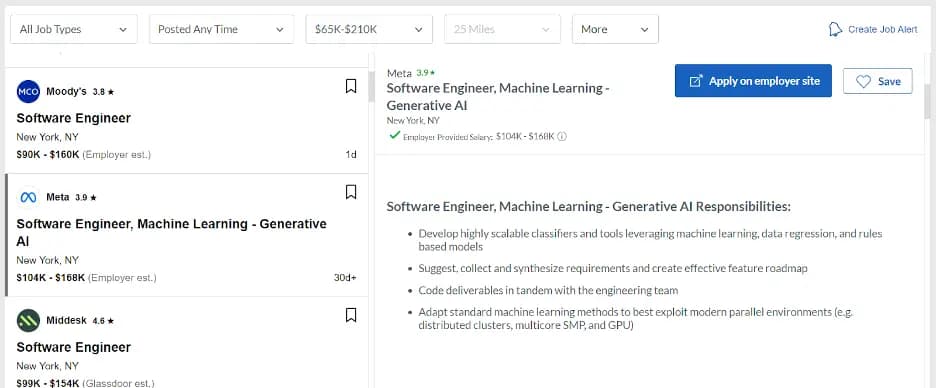936x388 pixels.
Task: Open the Posted Any Time filter
Action: [221, 29]
